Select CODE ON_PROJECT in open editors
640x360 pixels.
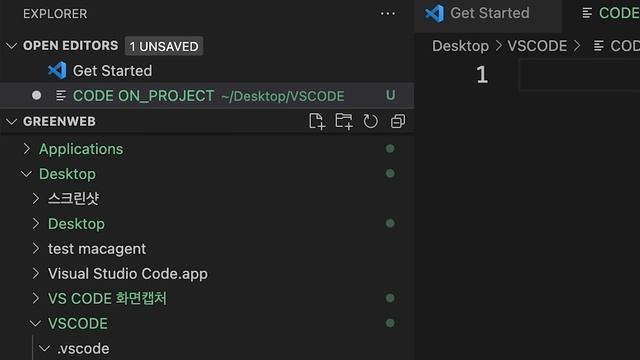[x=207, y=96]
